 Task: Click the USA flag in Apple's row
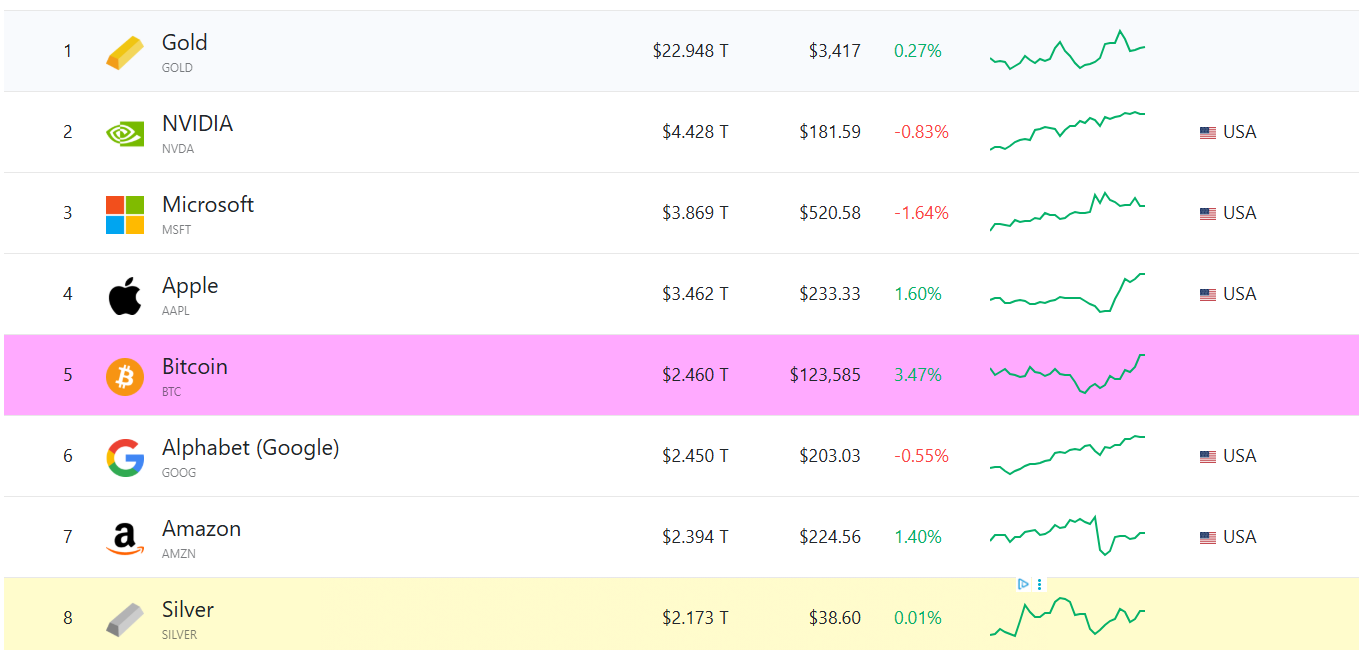pos(1208,295)
